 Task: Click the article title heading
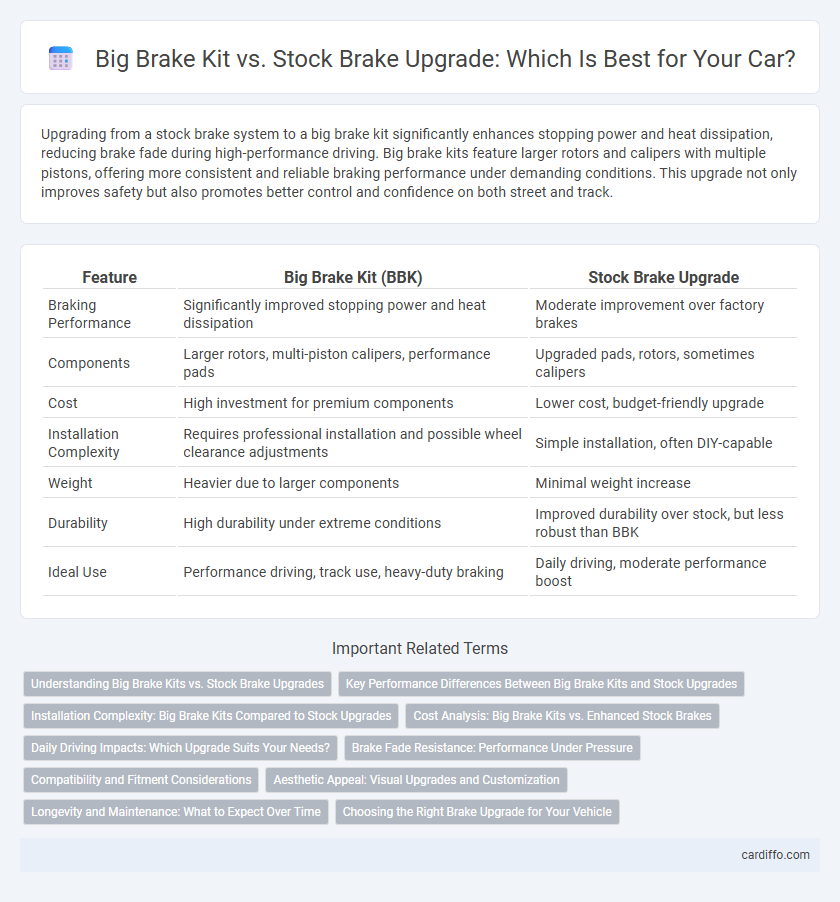click(x=445, y=59)
